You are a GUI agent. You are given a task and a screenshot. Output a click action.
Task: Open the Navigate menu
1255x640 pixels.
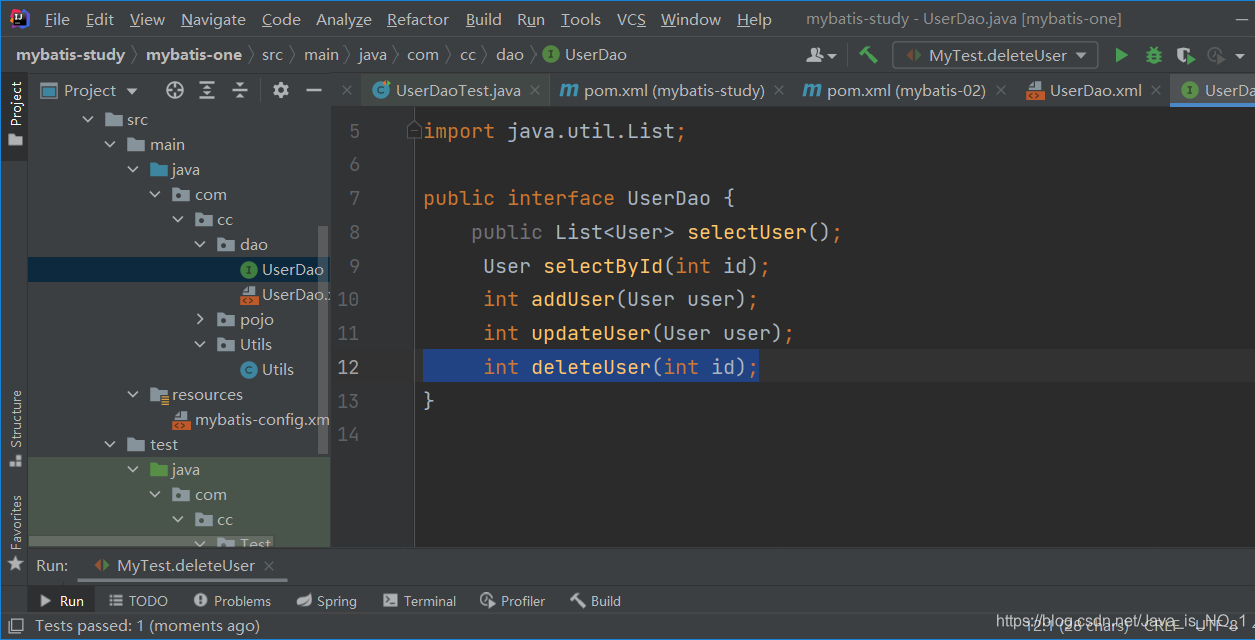213,19
